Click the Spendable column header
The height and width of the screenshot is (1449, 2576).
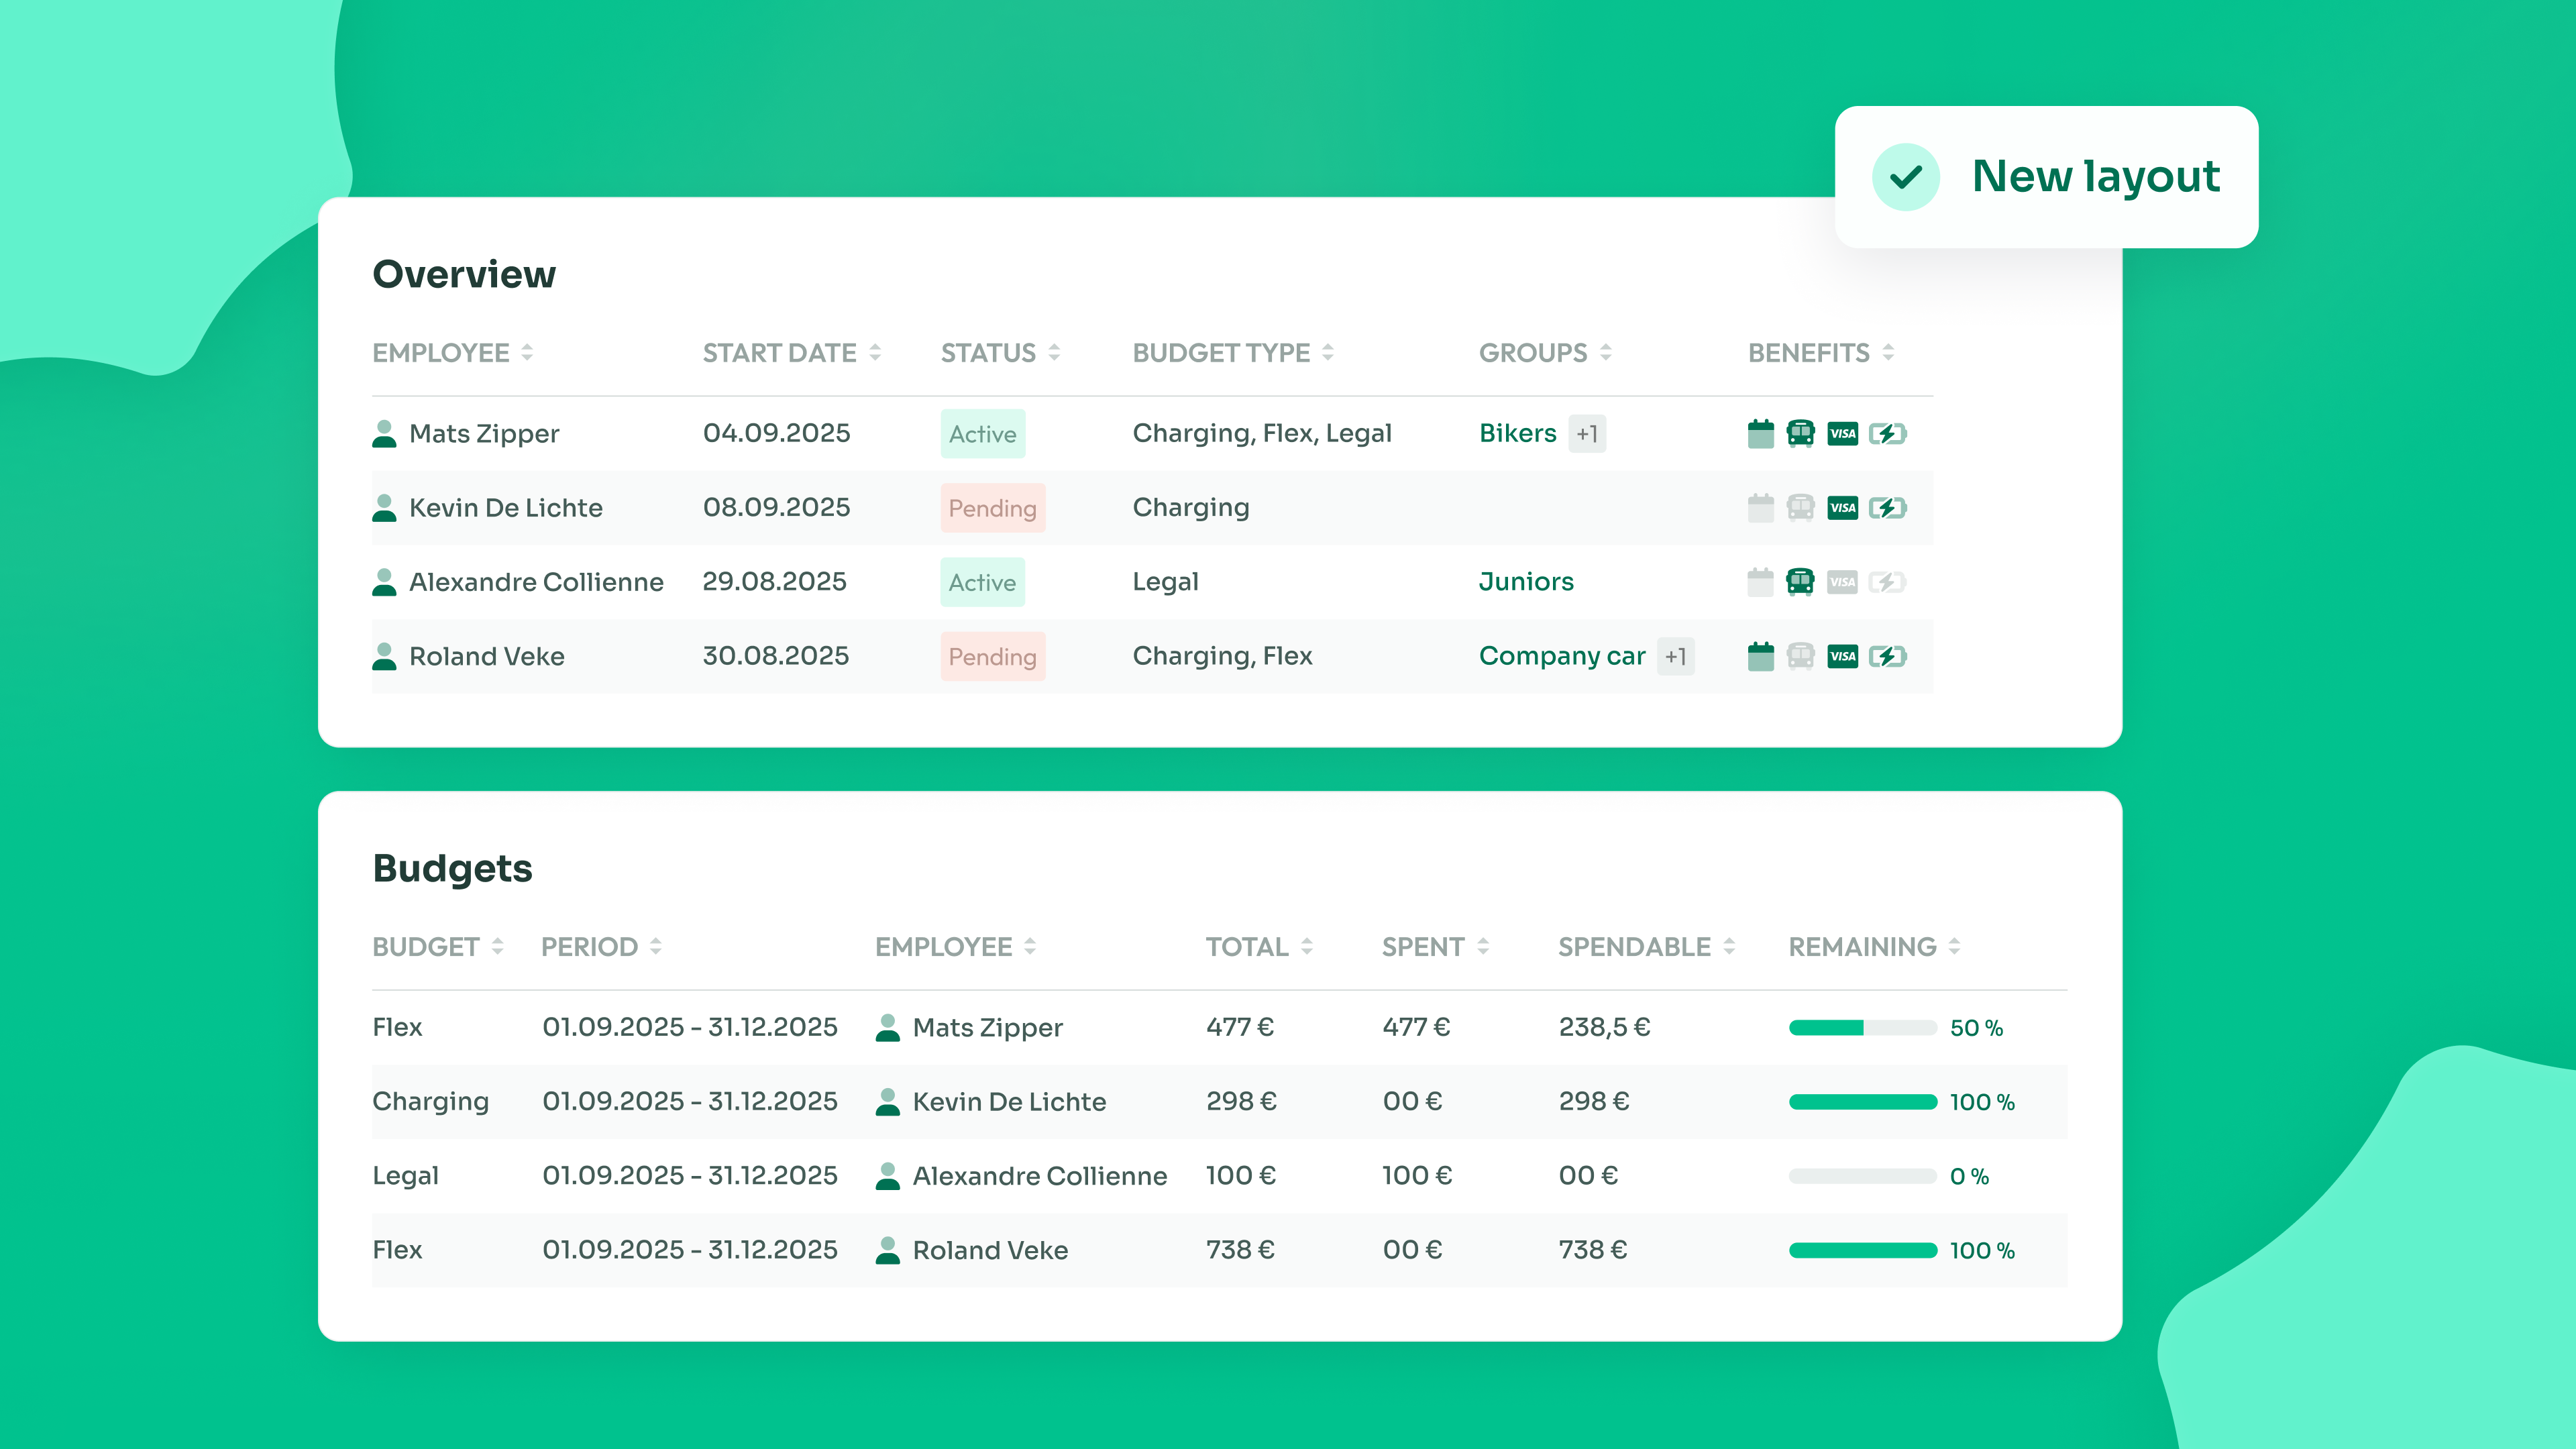1634,947
